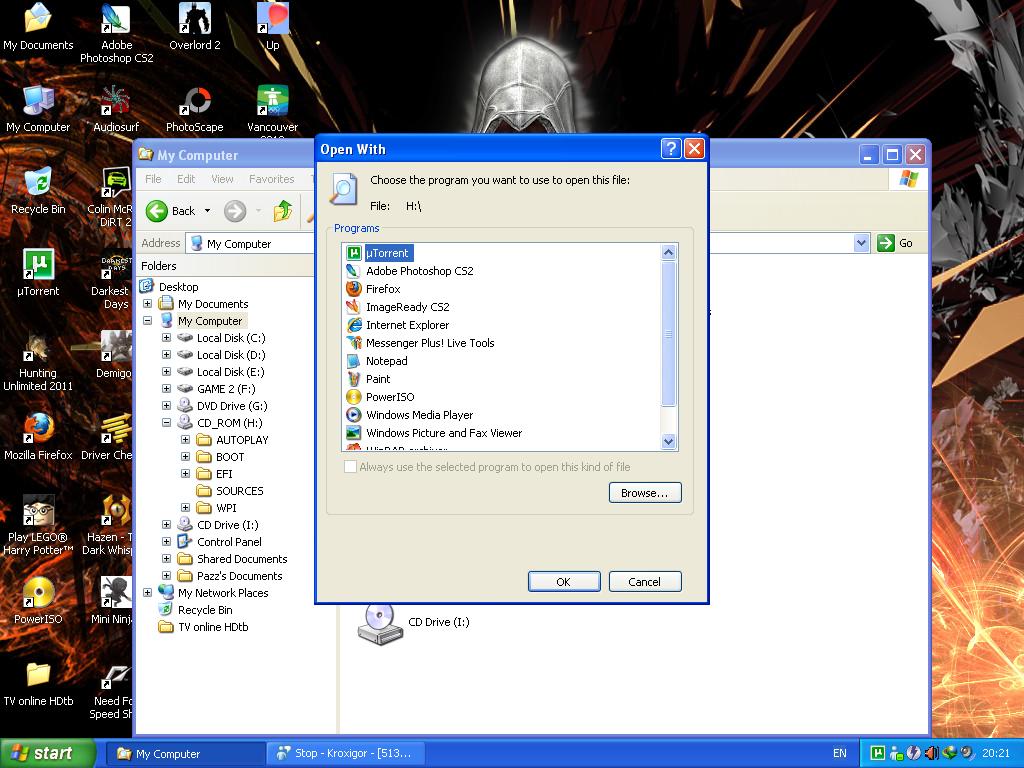Image resolution: width=1024 pixels, height=768 pixels.
Task: Select the SOURCES folder in tree
Action: tap(230, 490)
